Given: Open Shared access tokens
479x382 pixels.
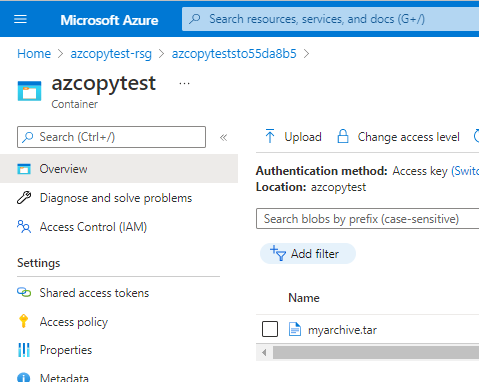Looking at the screenshot, I should point(94,293).
